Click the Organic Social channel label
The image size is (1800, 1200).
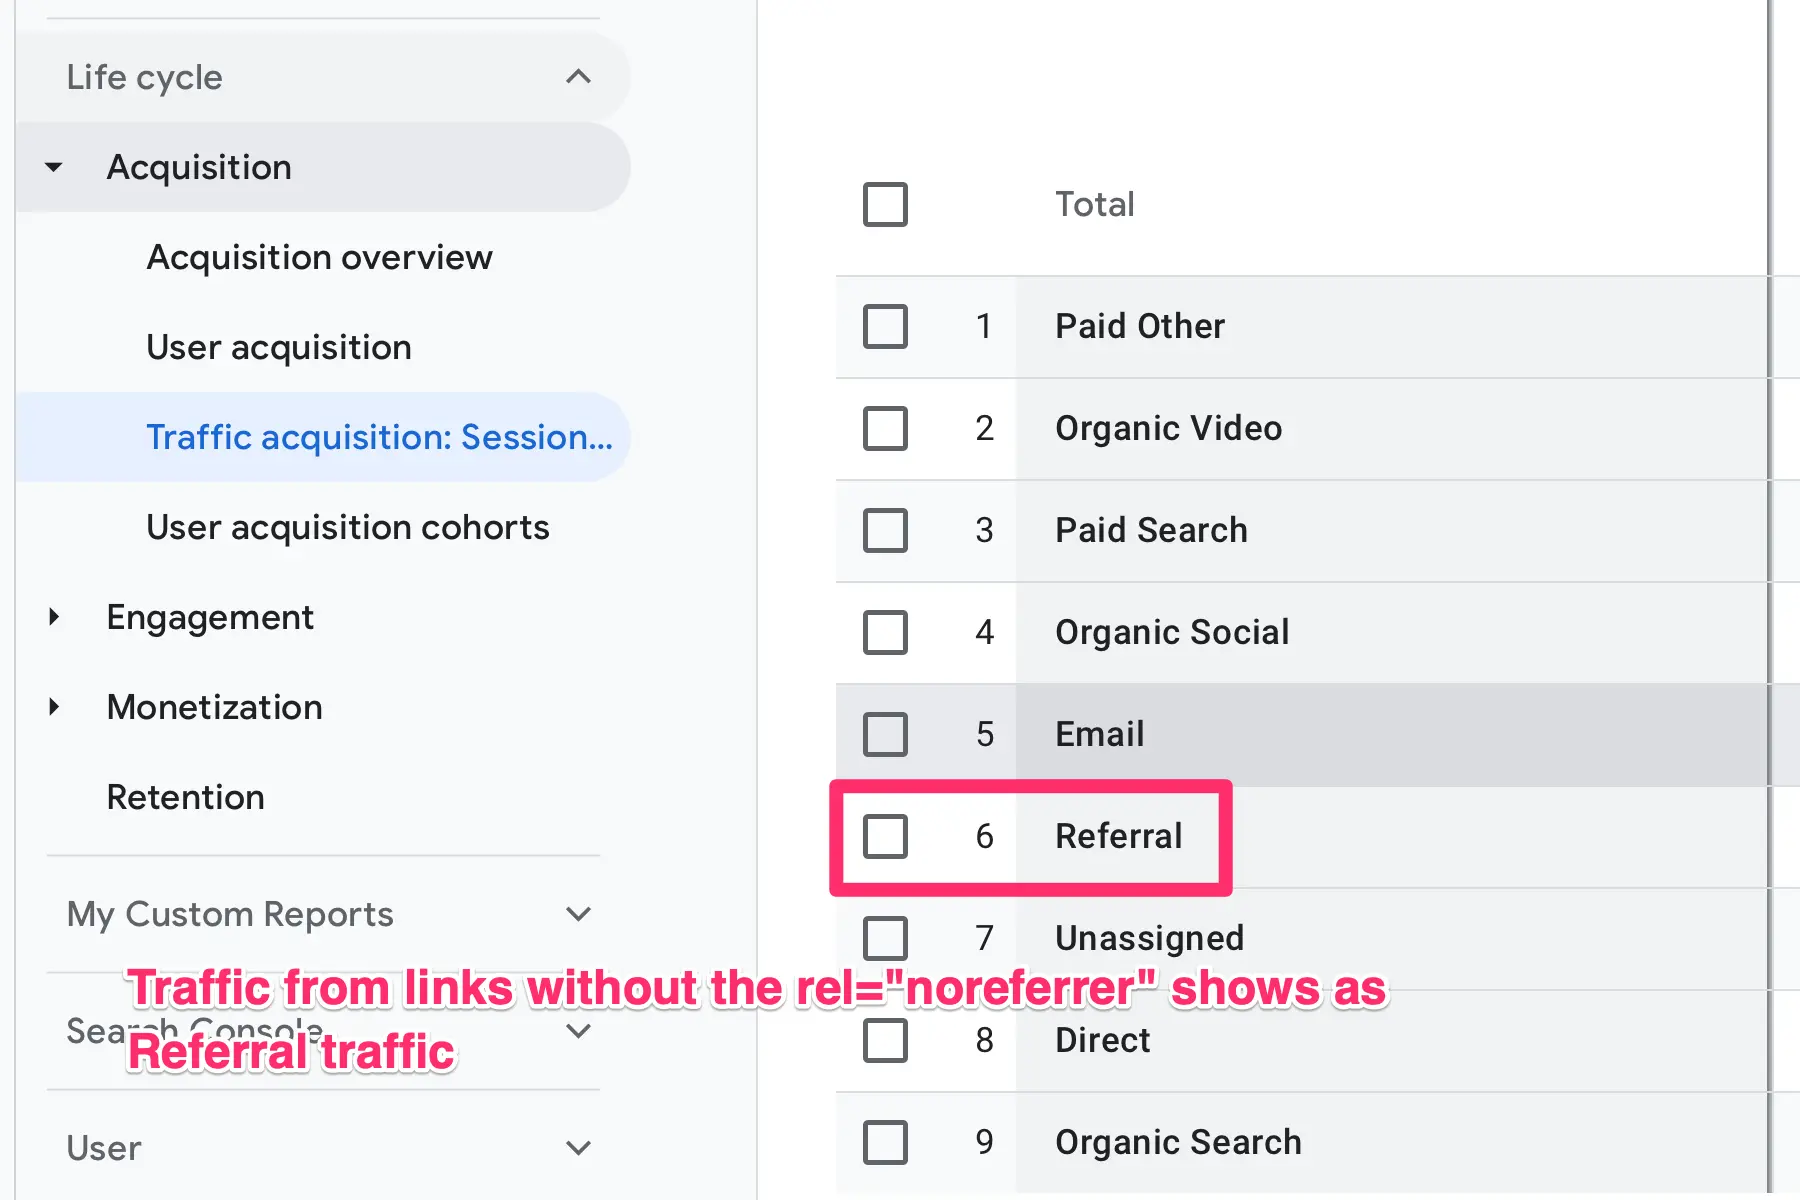pos(1171,632)
